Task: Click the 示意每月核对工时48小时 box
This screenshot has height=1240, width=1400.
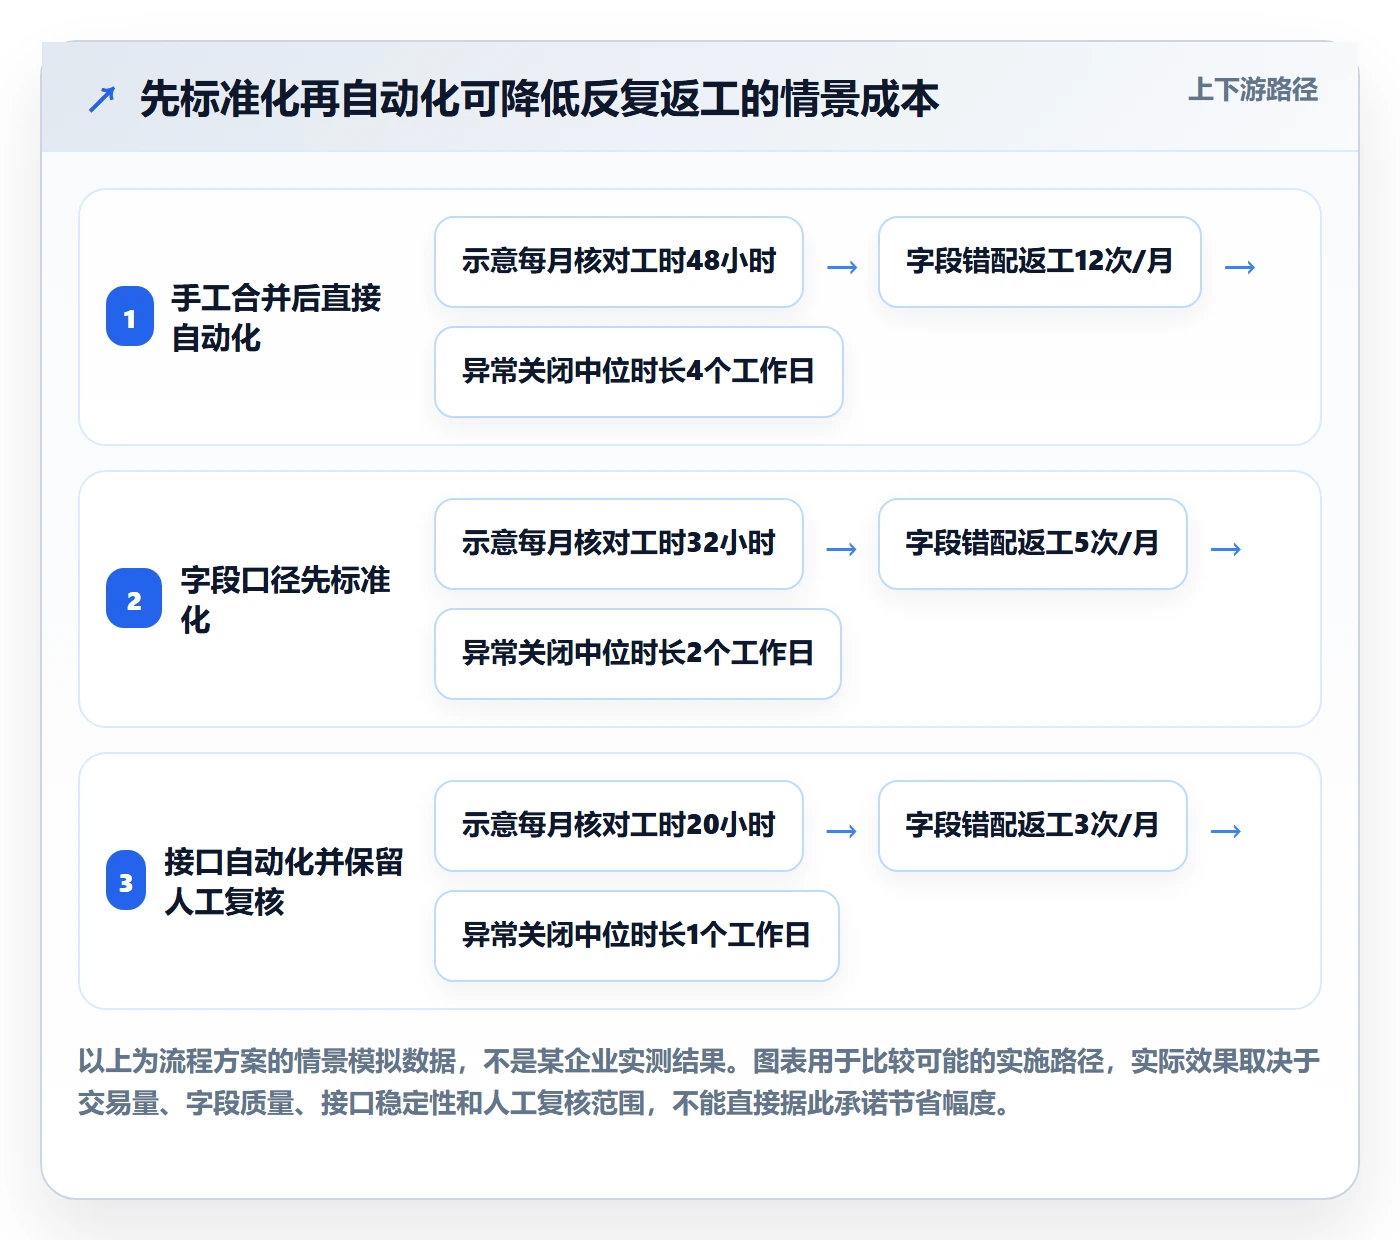Action: tap(619, 262)
